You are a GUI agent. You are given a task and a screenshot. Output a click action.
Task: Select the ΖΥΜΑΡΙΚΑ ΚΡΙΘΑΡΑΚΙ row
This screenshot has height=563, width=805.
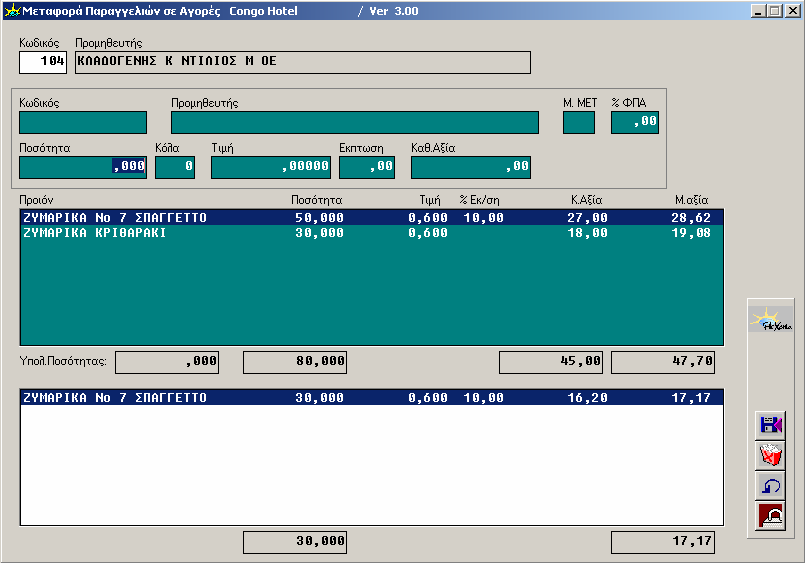coord(372,233)
